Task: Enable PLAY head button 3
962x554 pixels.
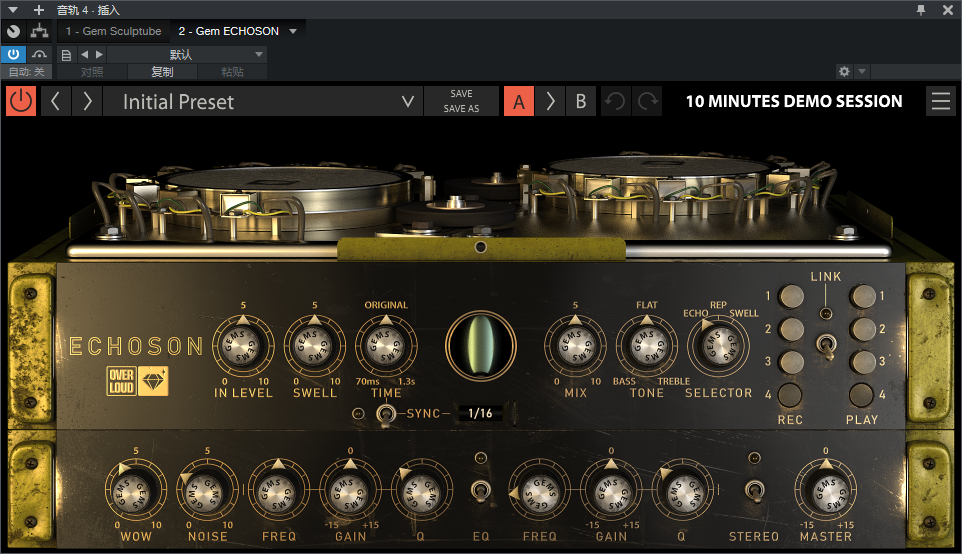Action: 863,362
